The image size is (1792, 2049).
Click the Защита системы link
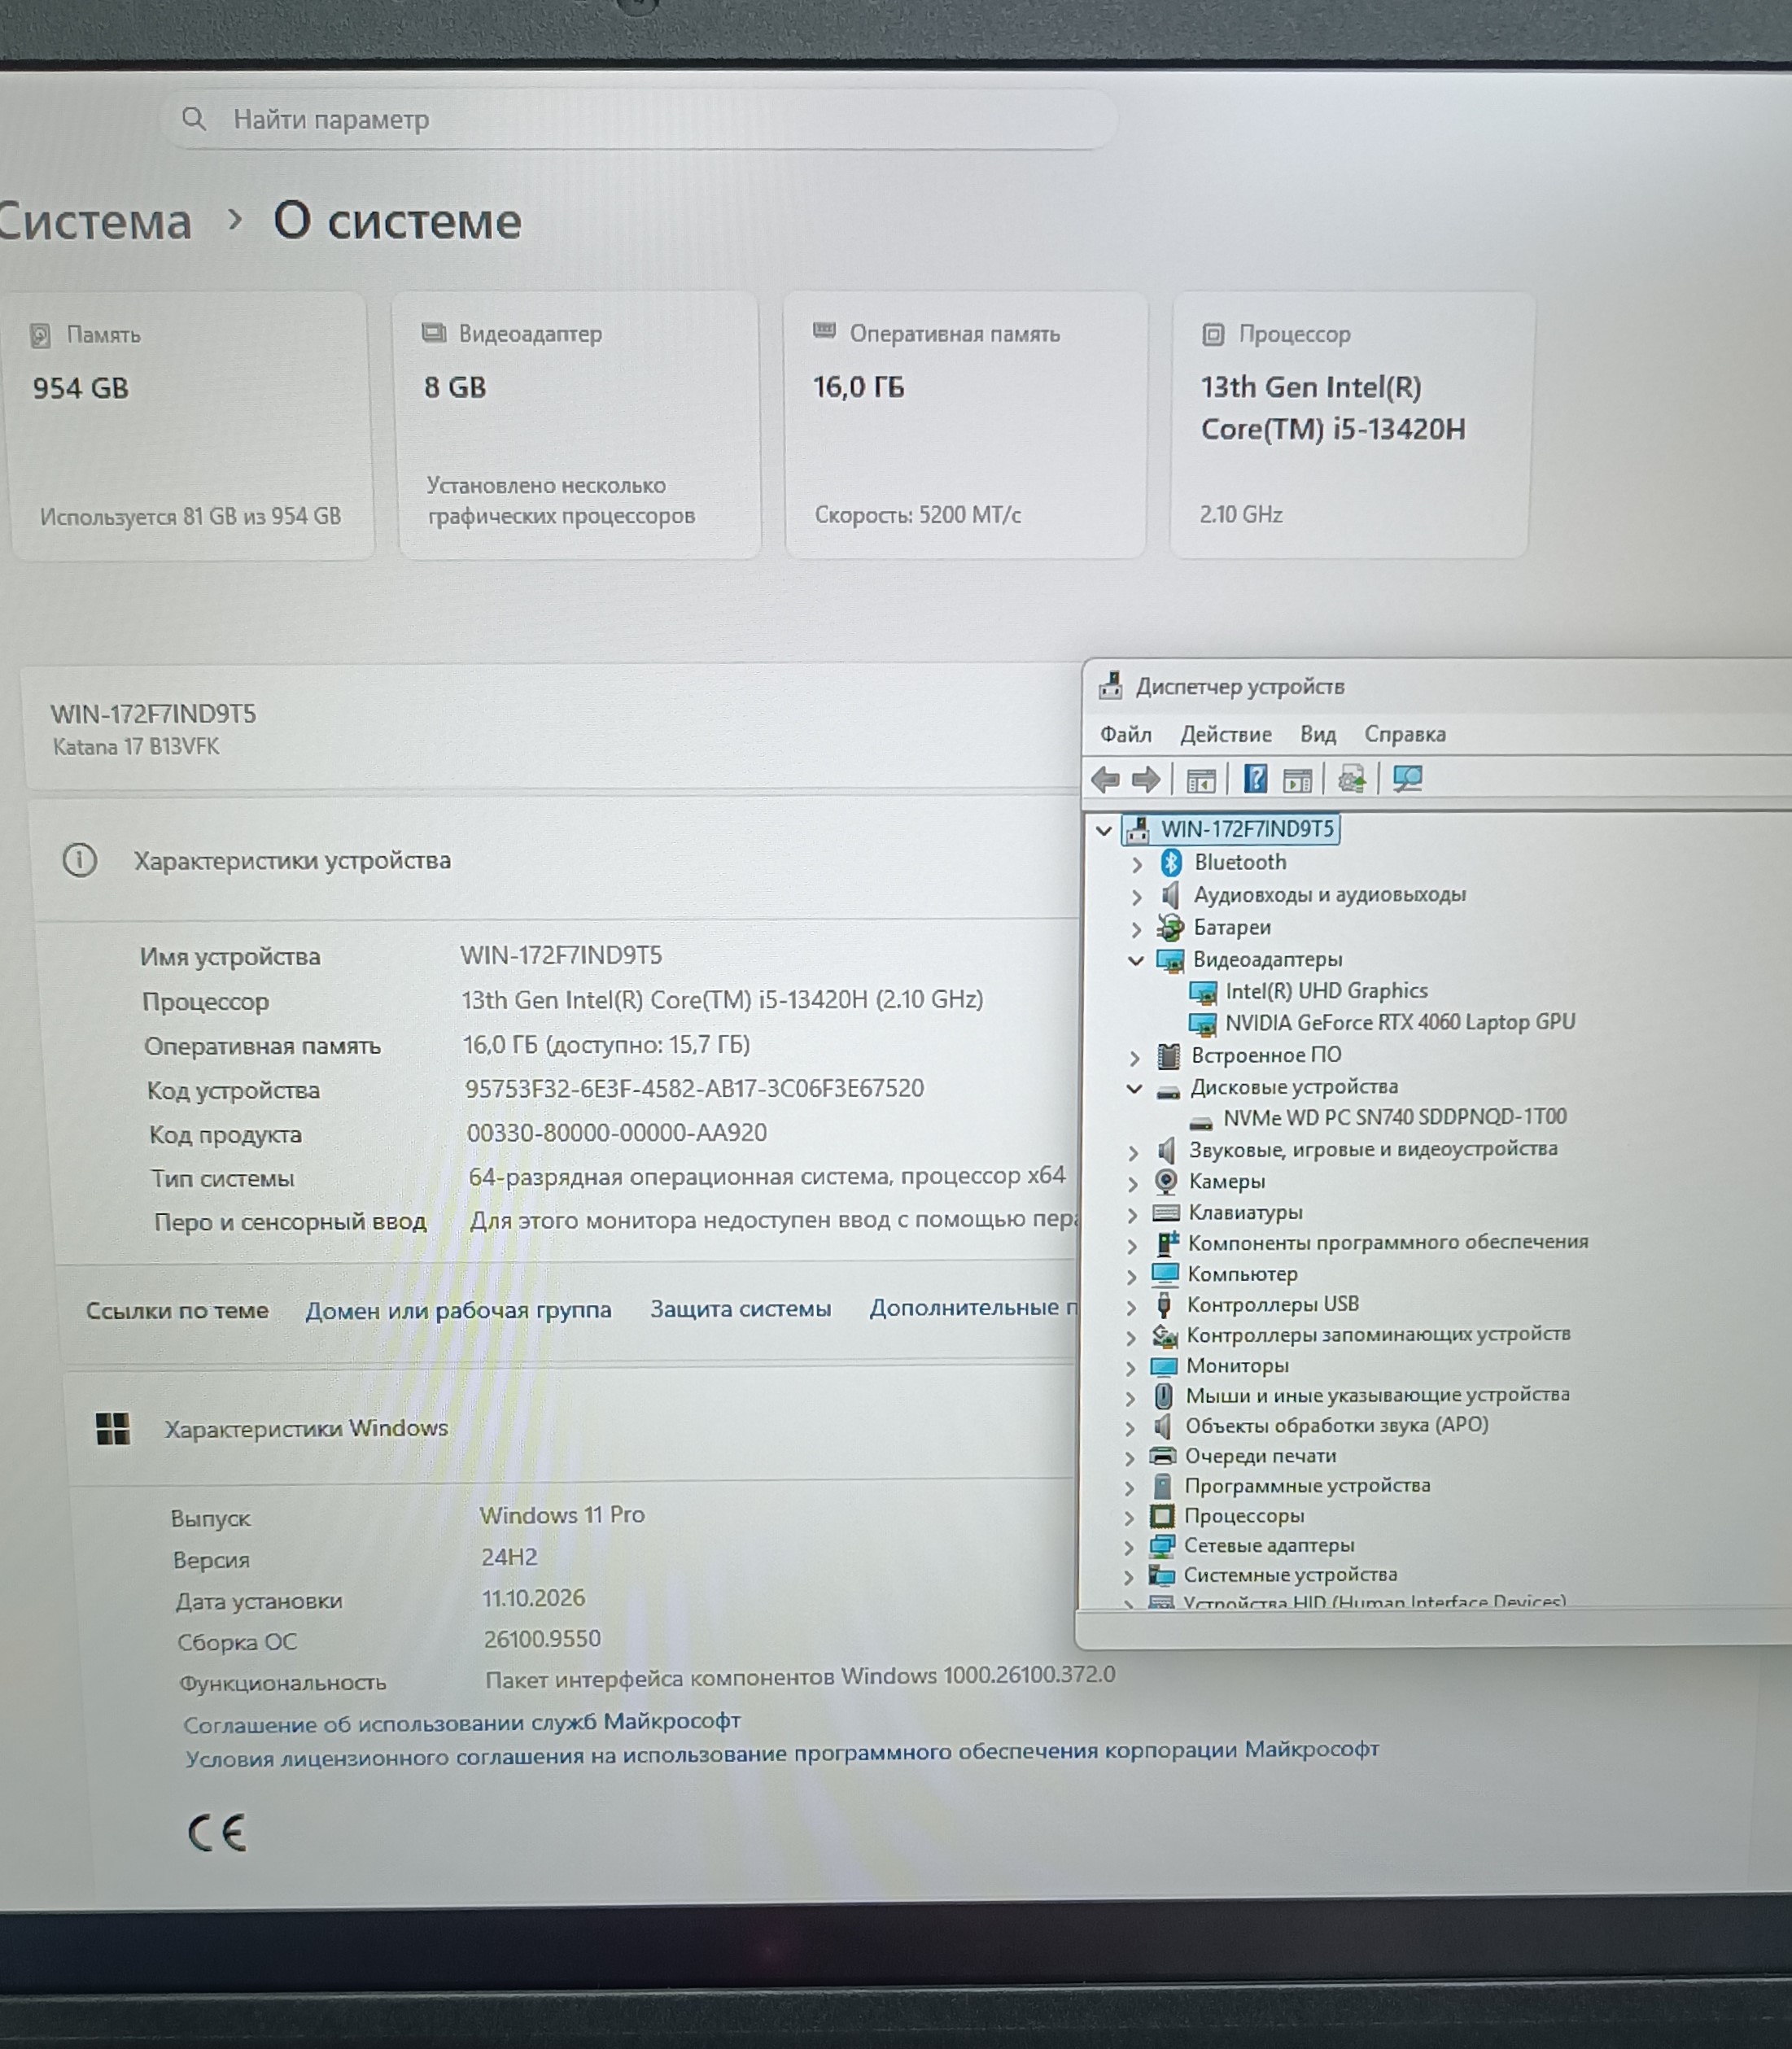740,1309
